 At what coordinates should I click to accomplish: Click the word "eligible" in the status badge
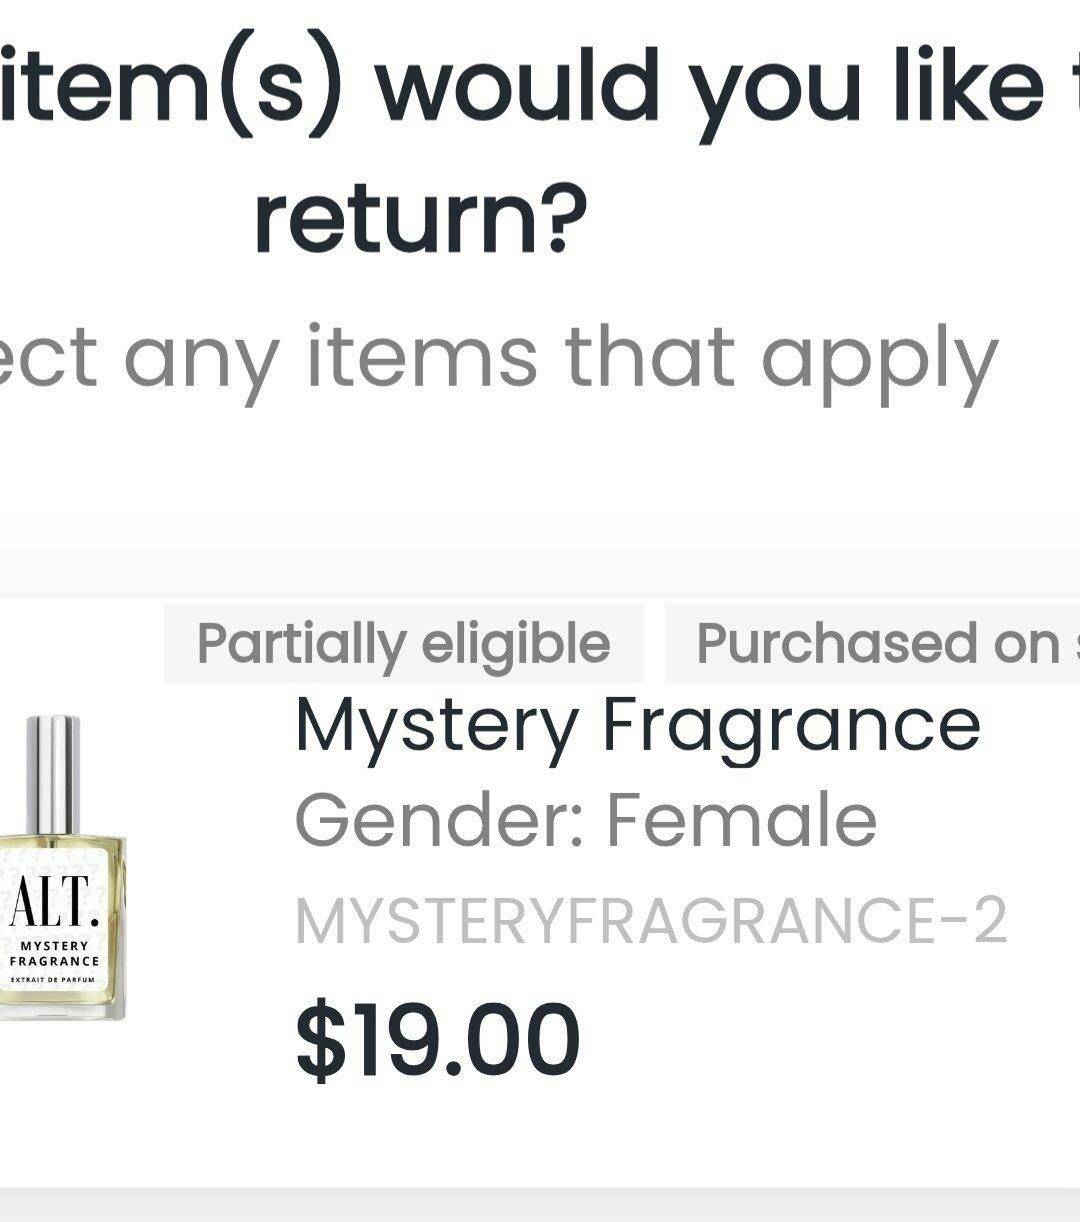(x=515, y=643)
